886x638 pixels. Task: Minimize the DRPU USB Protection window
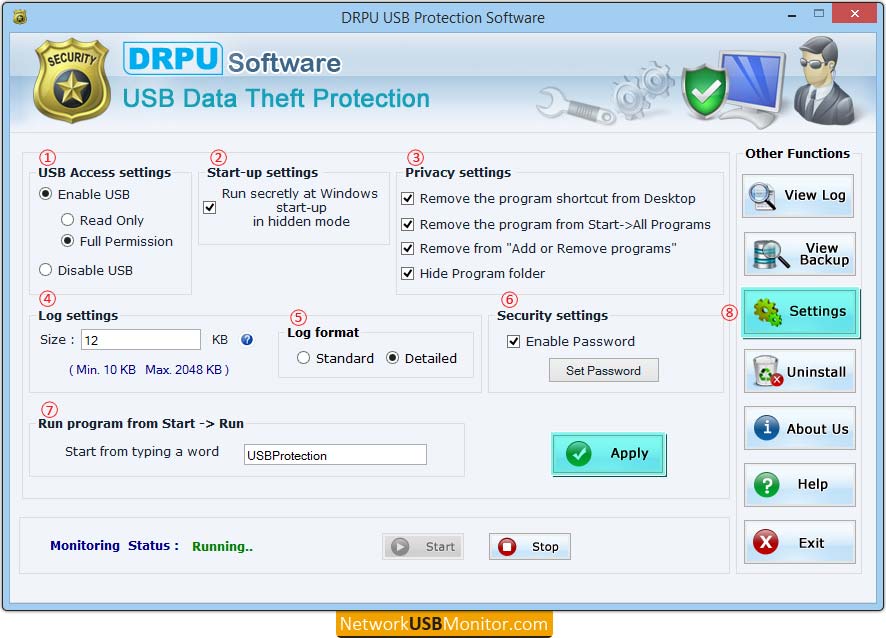(x=792, y=15)
